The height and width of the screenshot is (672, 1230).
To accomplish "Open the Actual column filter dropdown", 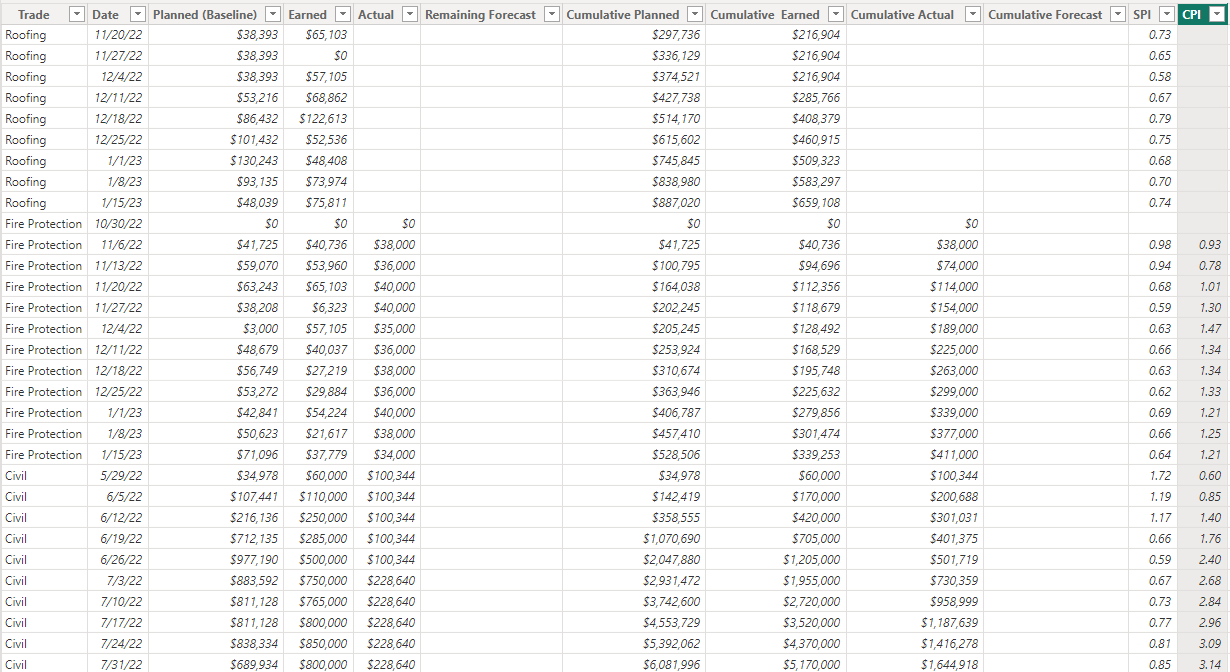I will [x=411, y=15].
